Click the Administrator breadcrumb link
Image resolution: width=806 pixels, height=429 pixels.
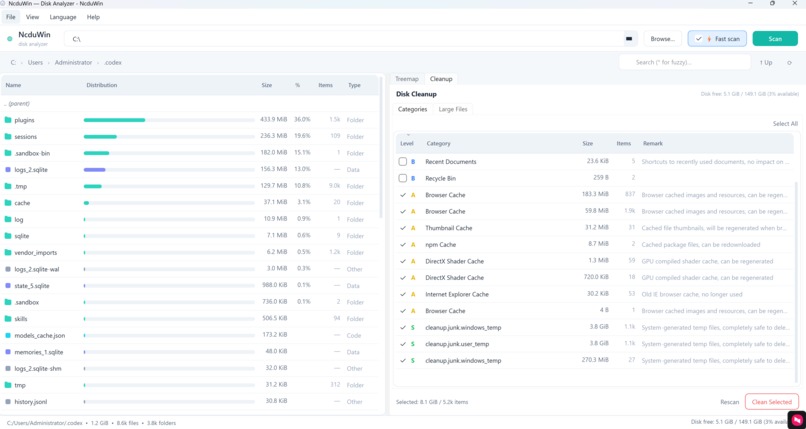coord(74,63)
